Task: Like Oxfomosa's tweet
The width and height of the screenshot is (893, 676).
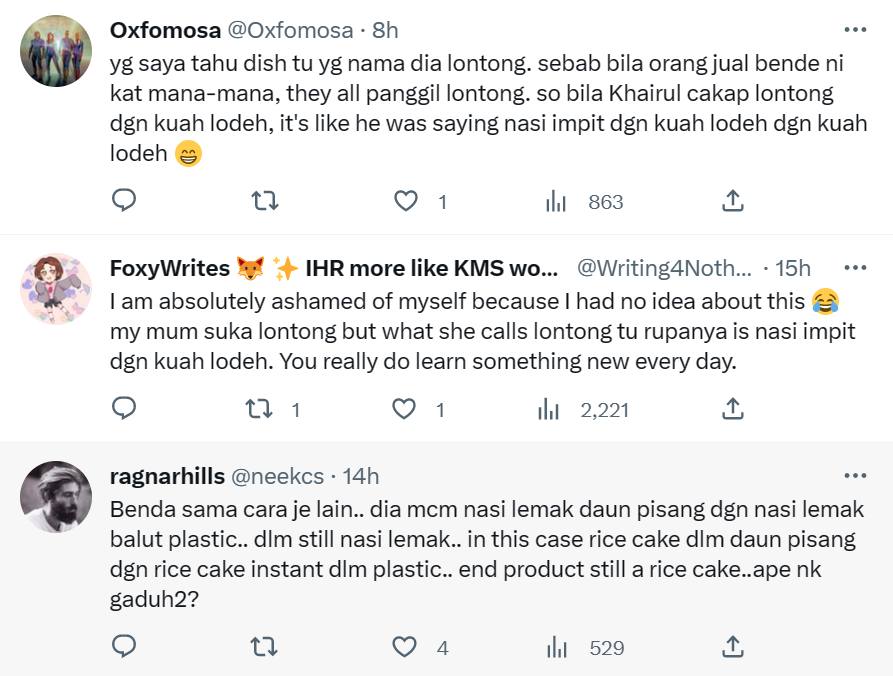Action: [x=405, y=202]
